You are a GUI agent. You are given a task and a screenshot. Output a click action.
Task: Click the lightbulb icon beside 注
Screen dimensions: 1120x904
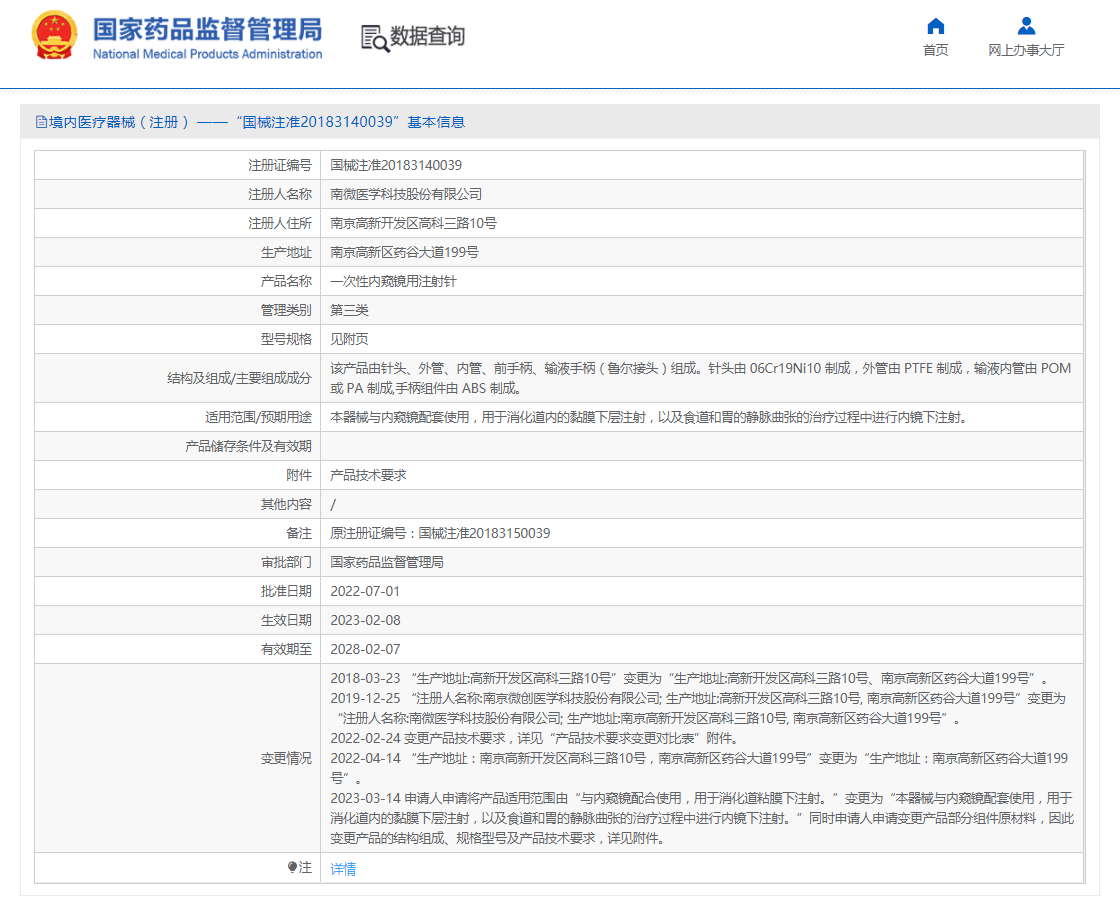tap(292, 867)
